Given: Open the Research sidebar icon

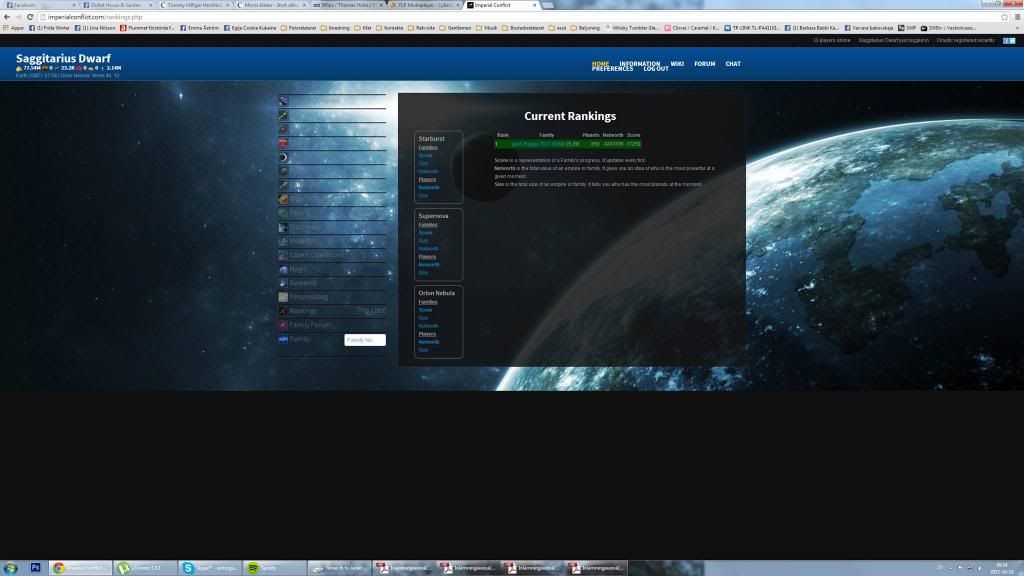Looking at the screenshot, I should [x=283, y=283].
